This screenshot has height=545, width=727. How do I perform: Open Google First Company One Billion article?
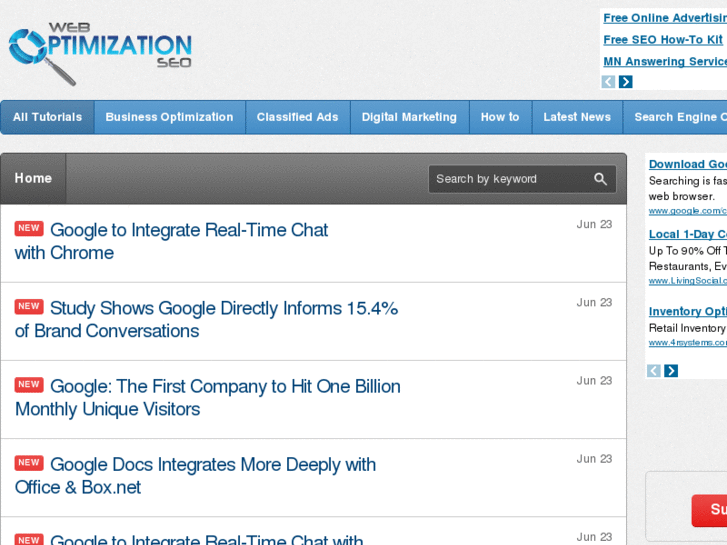[208, 398]
